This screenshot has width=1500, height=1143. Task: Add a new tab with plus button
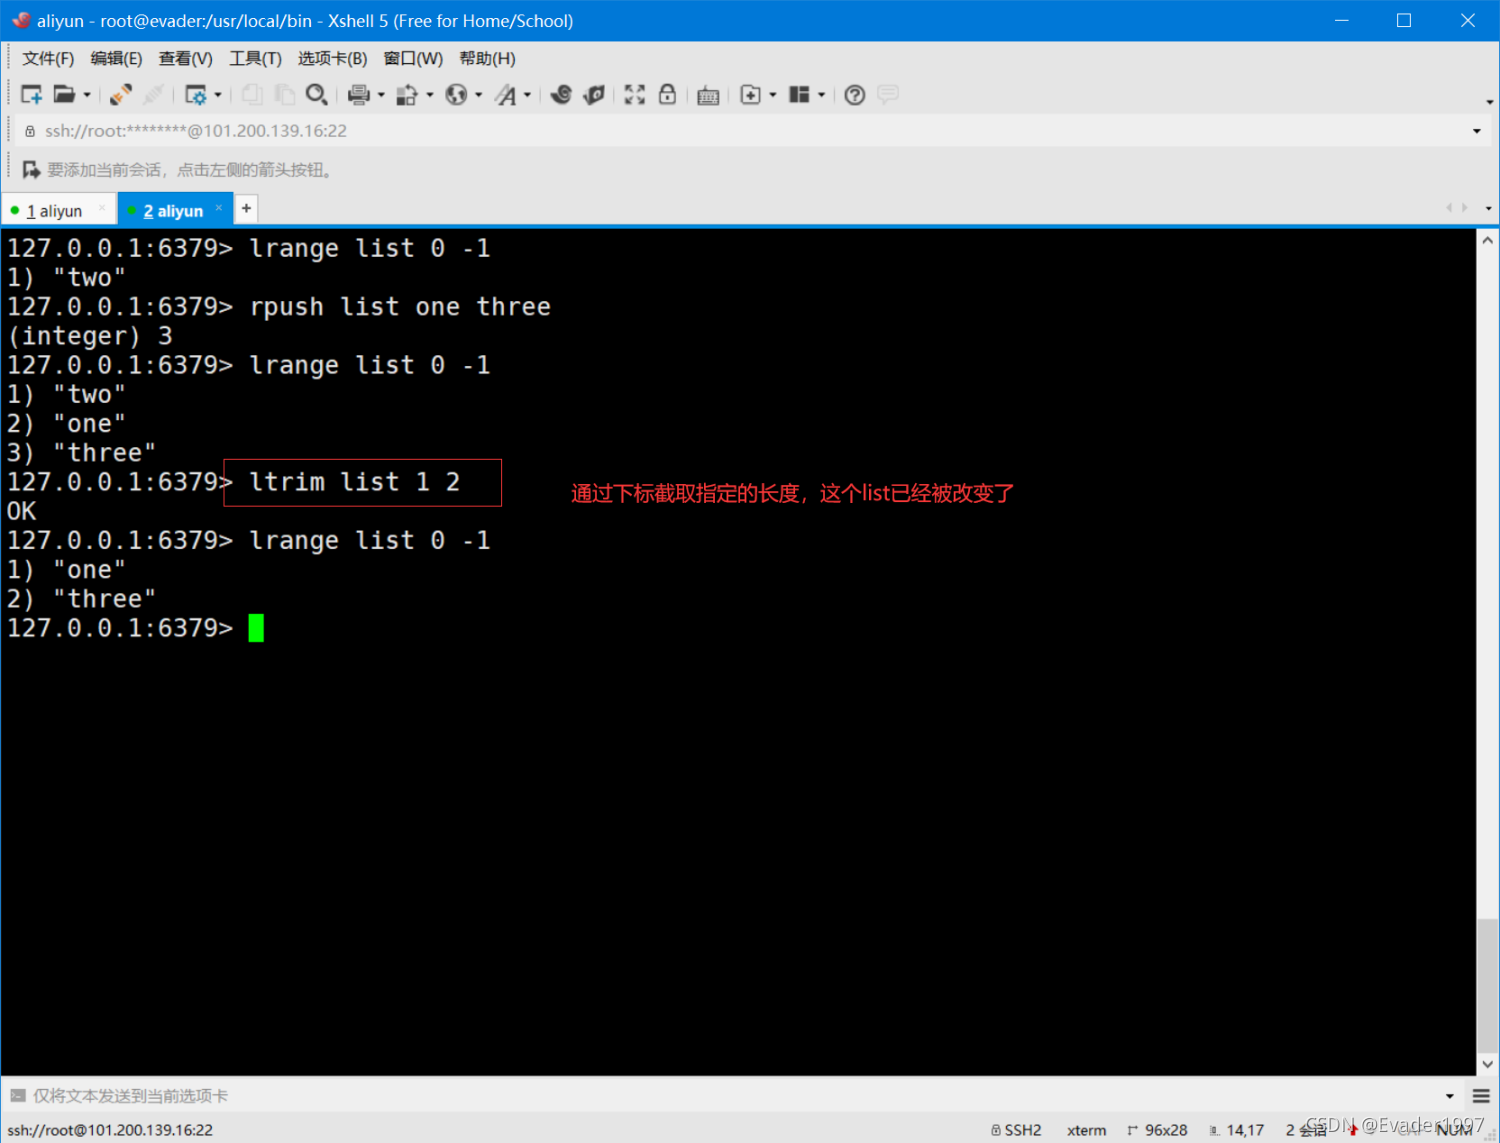click(246, 208)
